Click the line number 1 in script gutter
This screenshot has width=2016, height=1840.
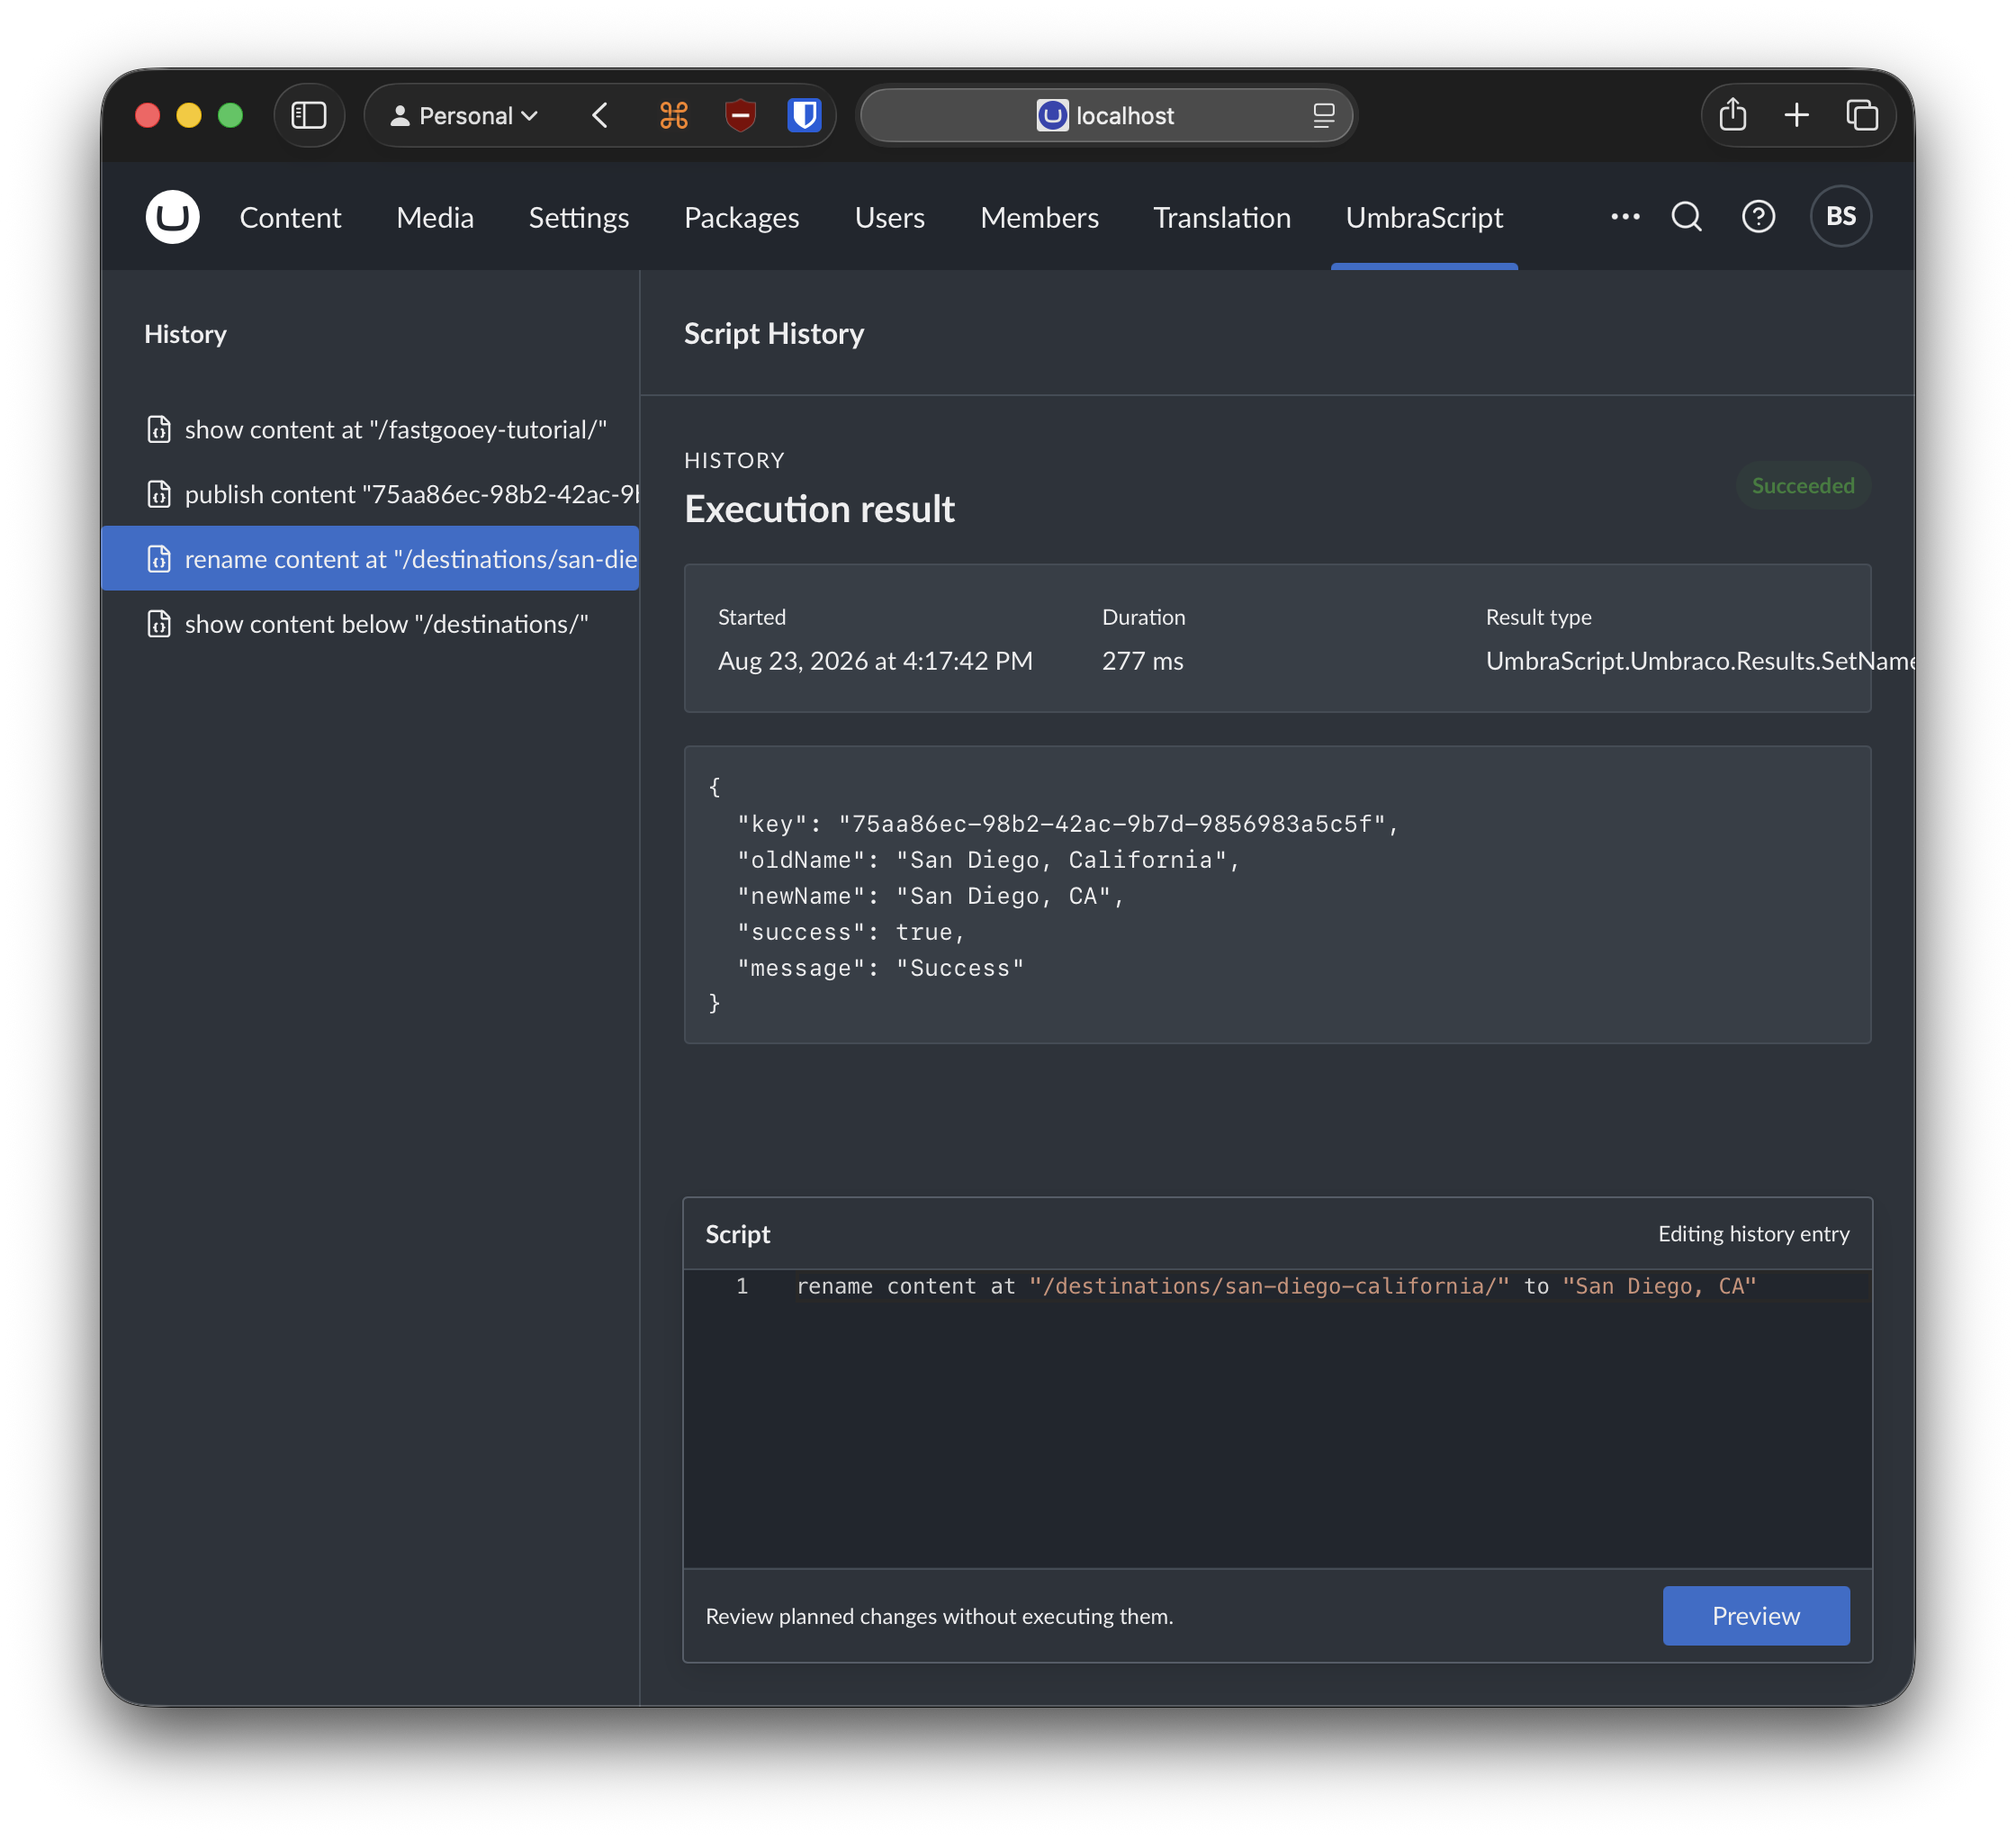click(742, 1286)
